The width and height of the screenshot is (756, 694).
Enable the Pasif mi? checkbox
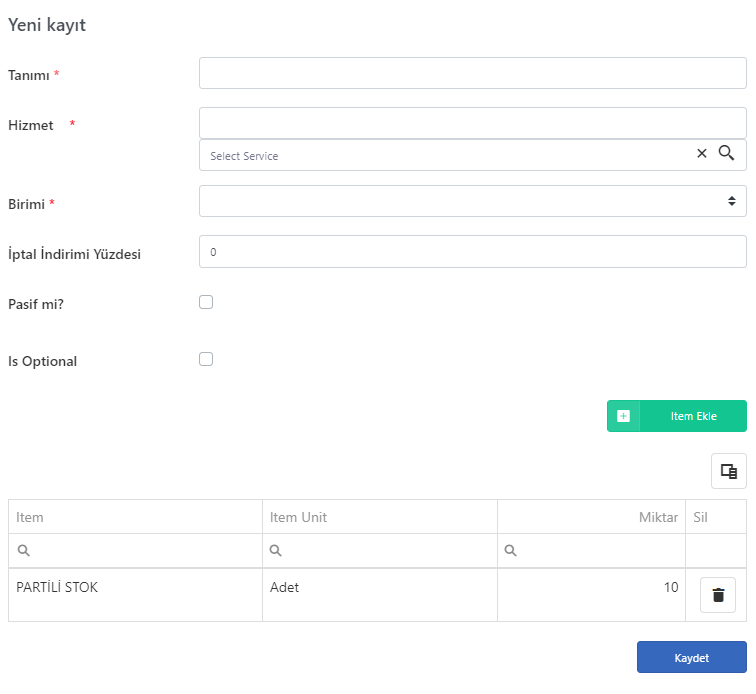(x=206, y=302)
